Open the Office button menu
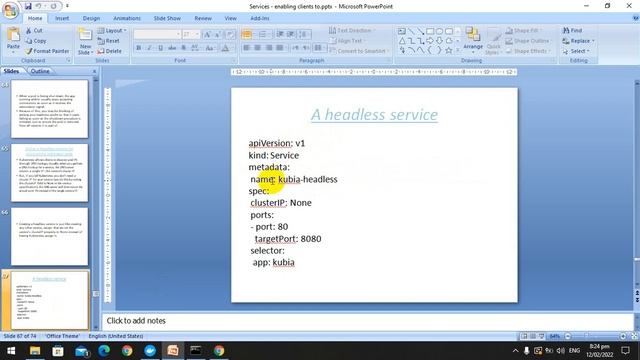Viewport: 640px width, 360px height. (10, 10)
